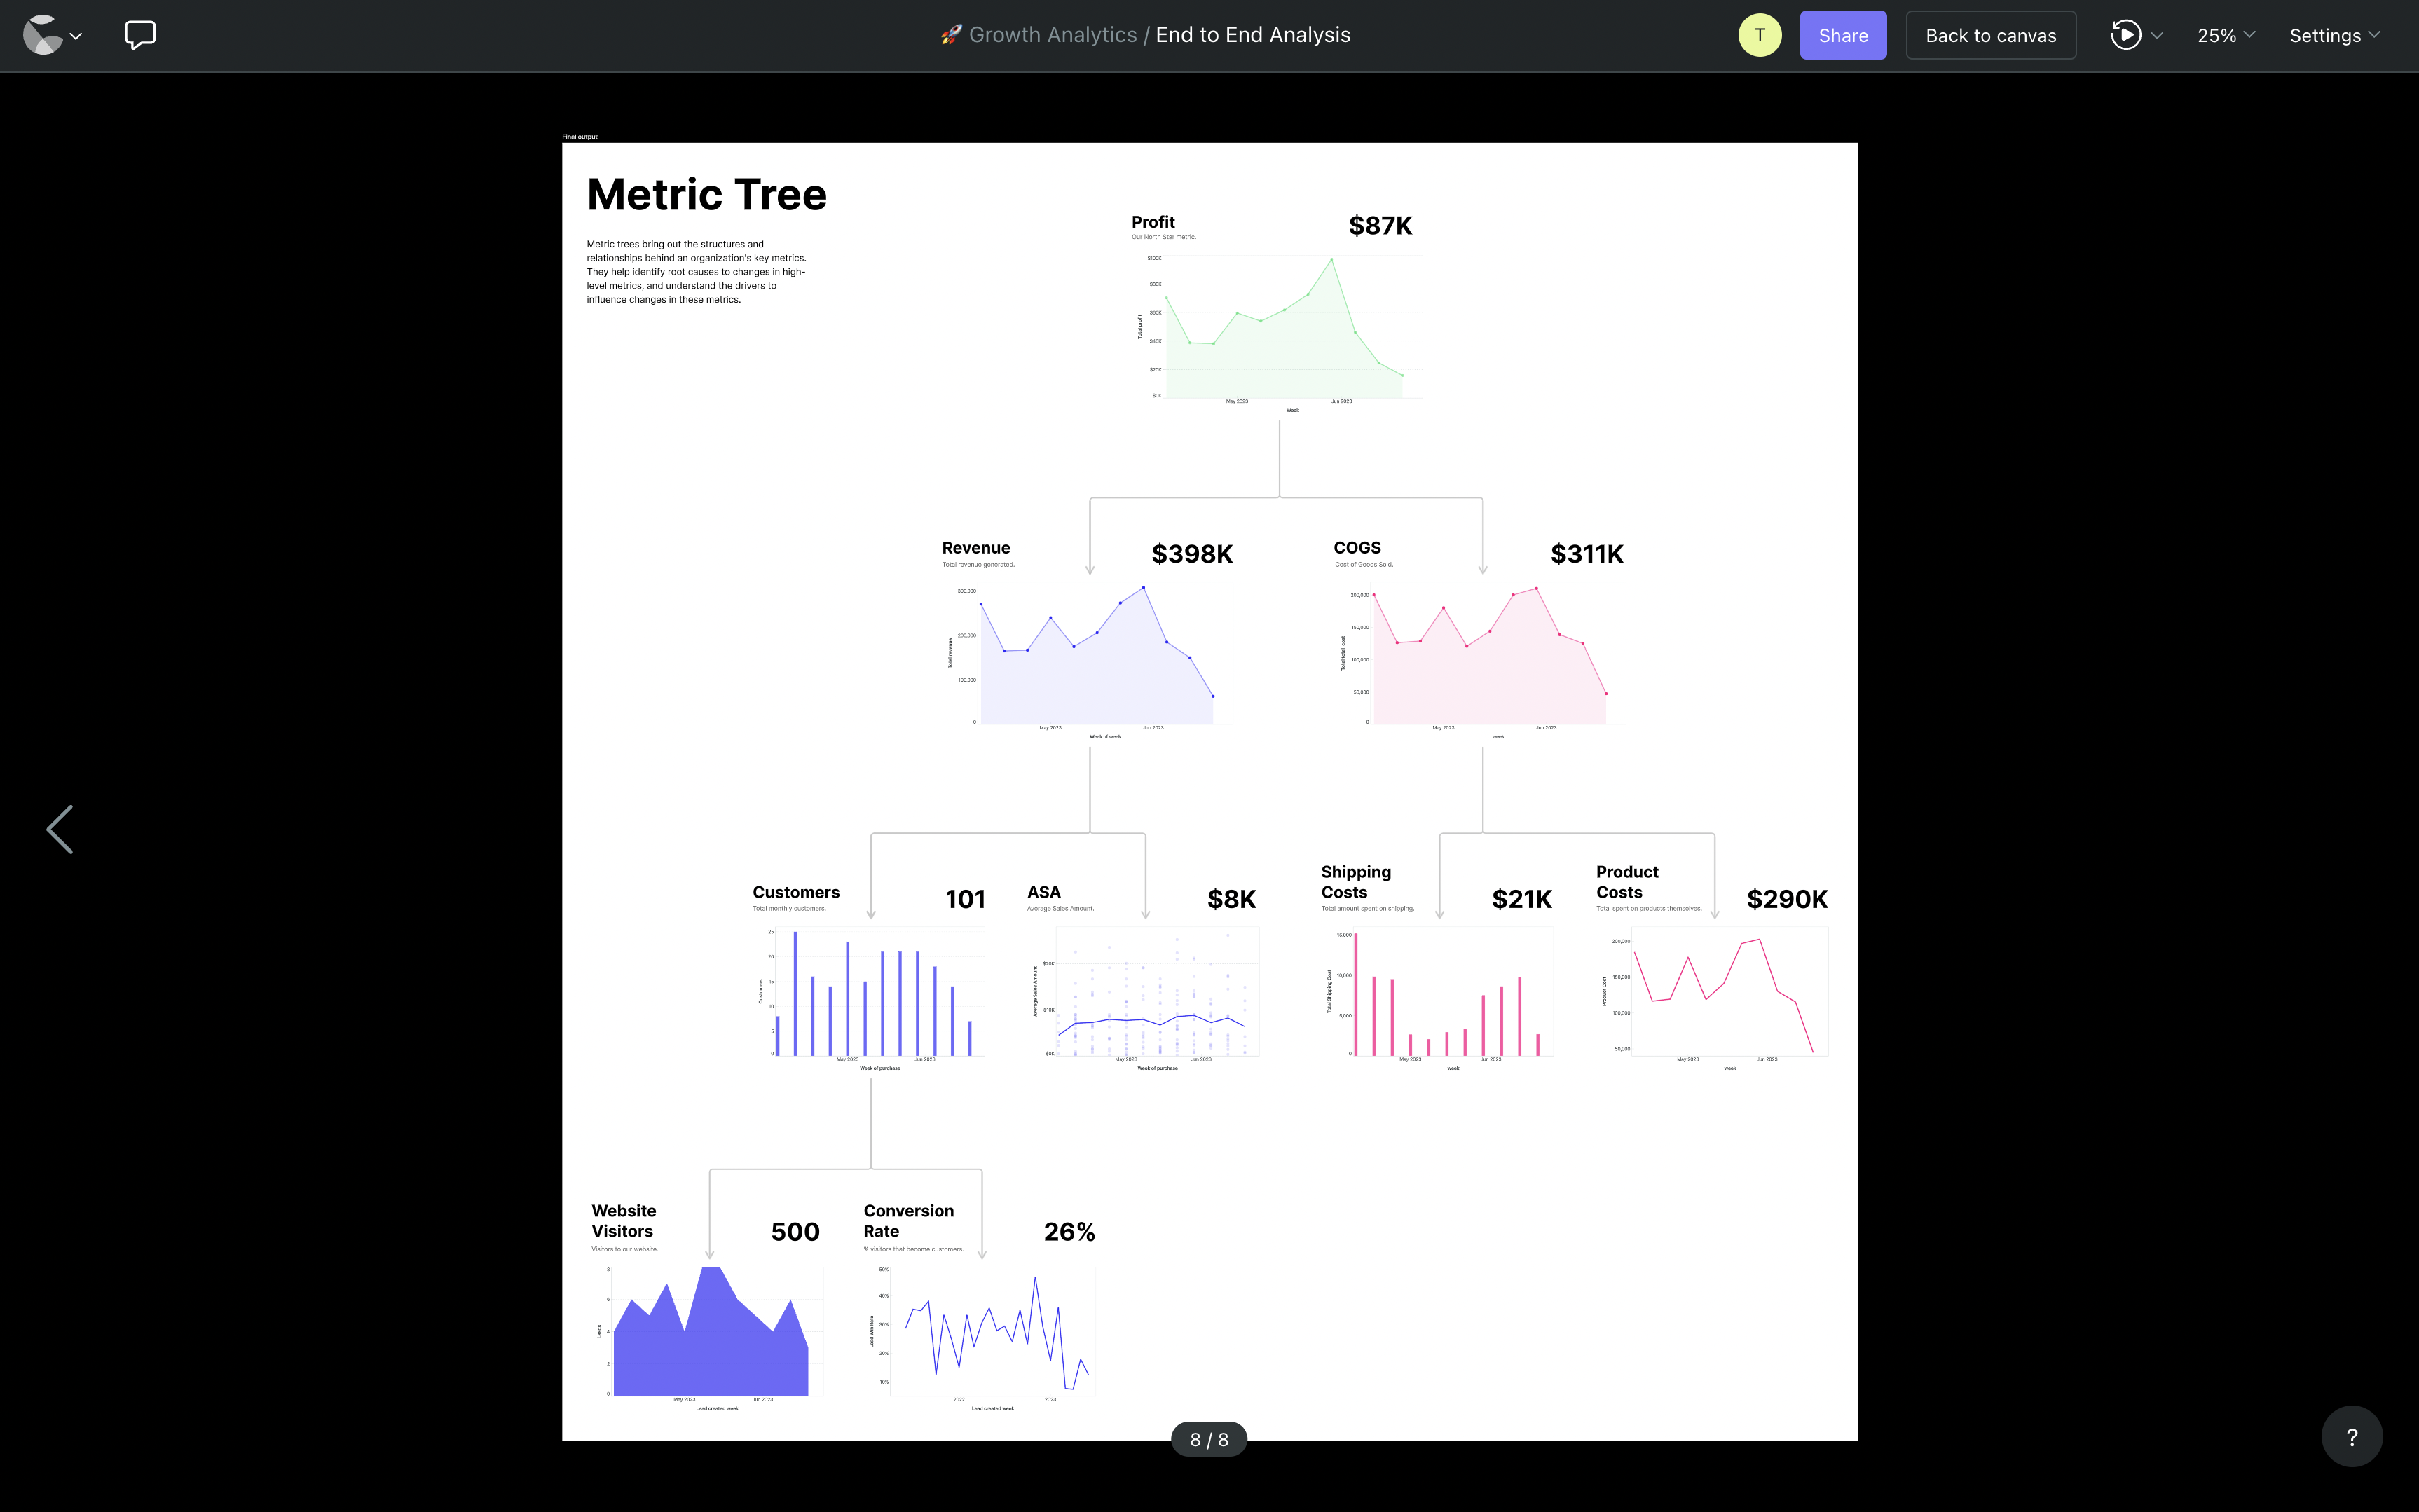Screen dimensions: 2419x1512
Task: Click the Share button
Action: (1842, 35)
